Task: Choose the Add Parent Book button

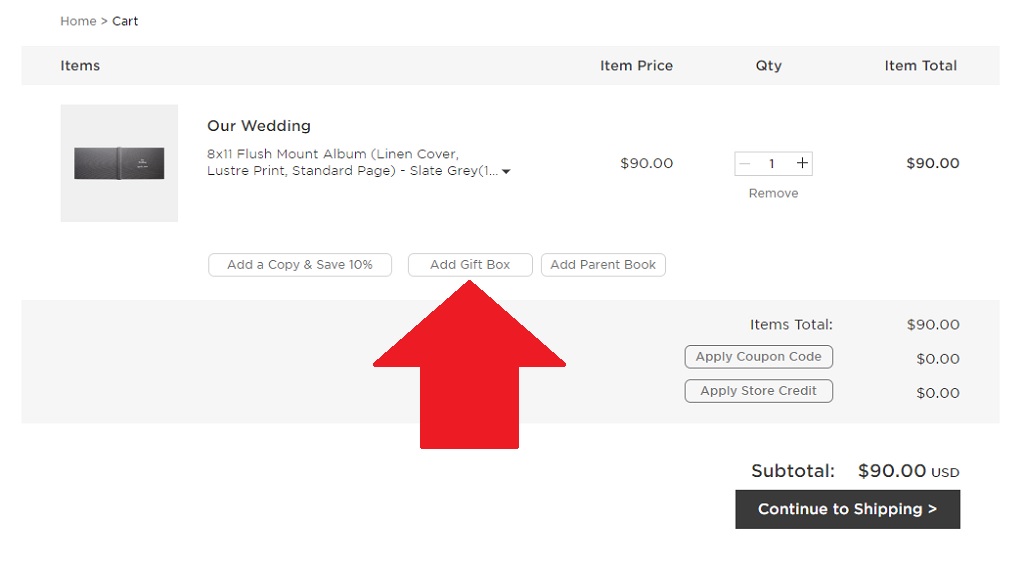Action: [603, 265]
